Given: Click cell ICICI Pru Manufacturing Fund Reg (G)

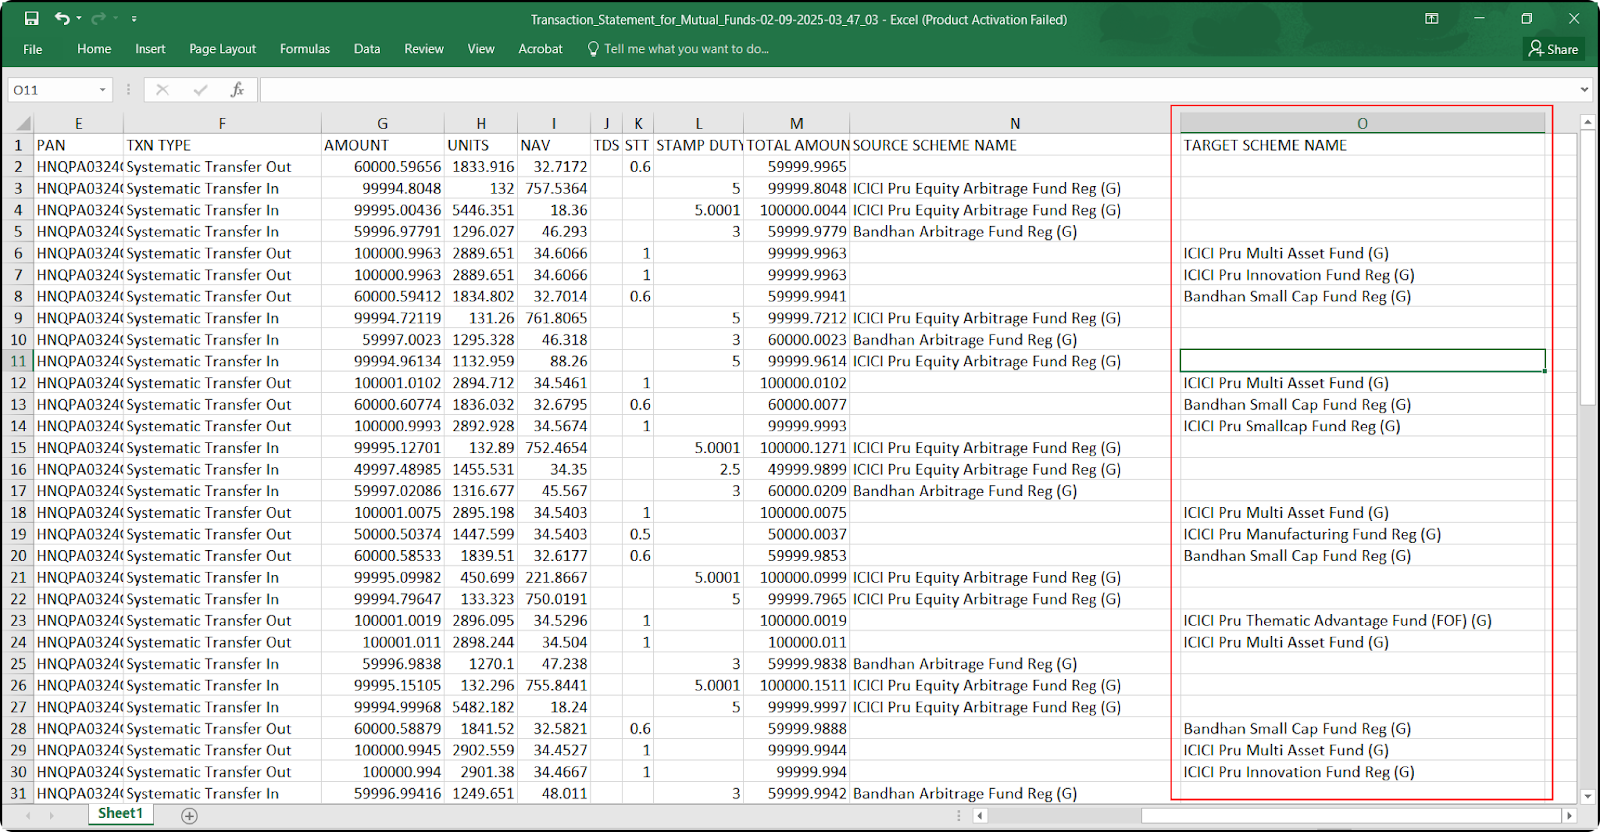Looking at the screenshot, I should pyautogui.click(x=1362, y=534).
